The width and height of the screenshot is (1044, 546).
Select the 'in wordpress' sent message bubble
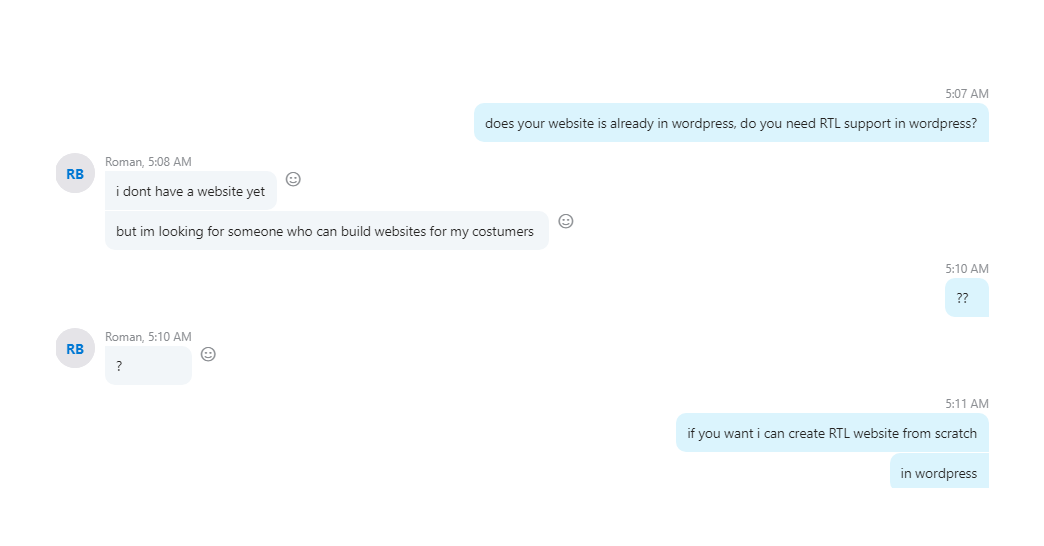tap(939, 471)
